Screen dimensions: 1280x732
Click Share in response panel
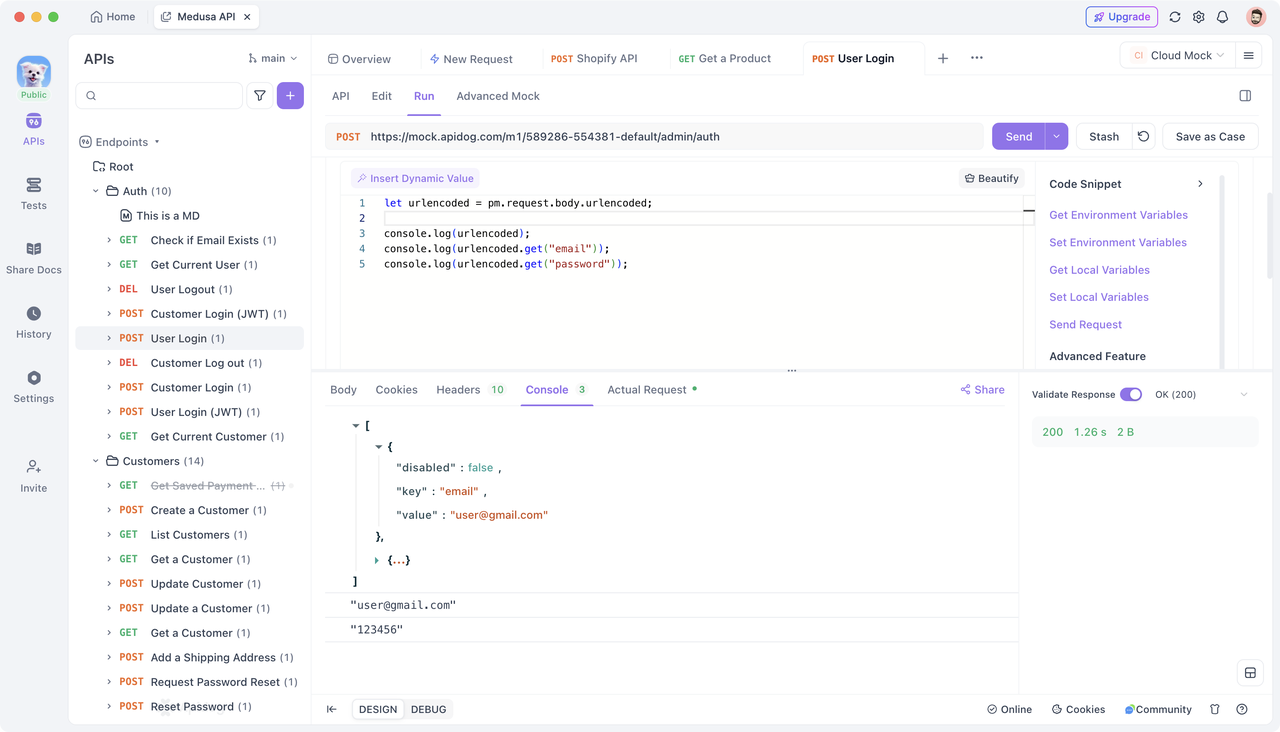[983, 389]
